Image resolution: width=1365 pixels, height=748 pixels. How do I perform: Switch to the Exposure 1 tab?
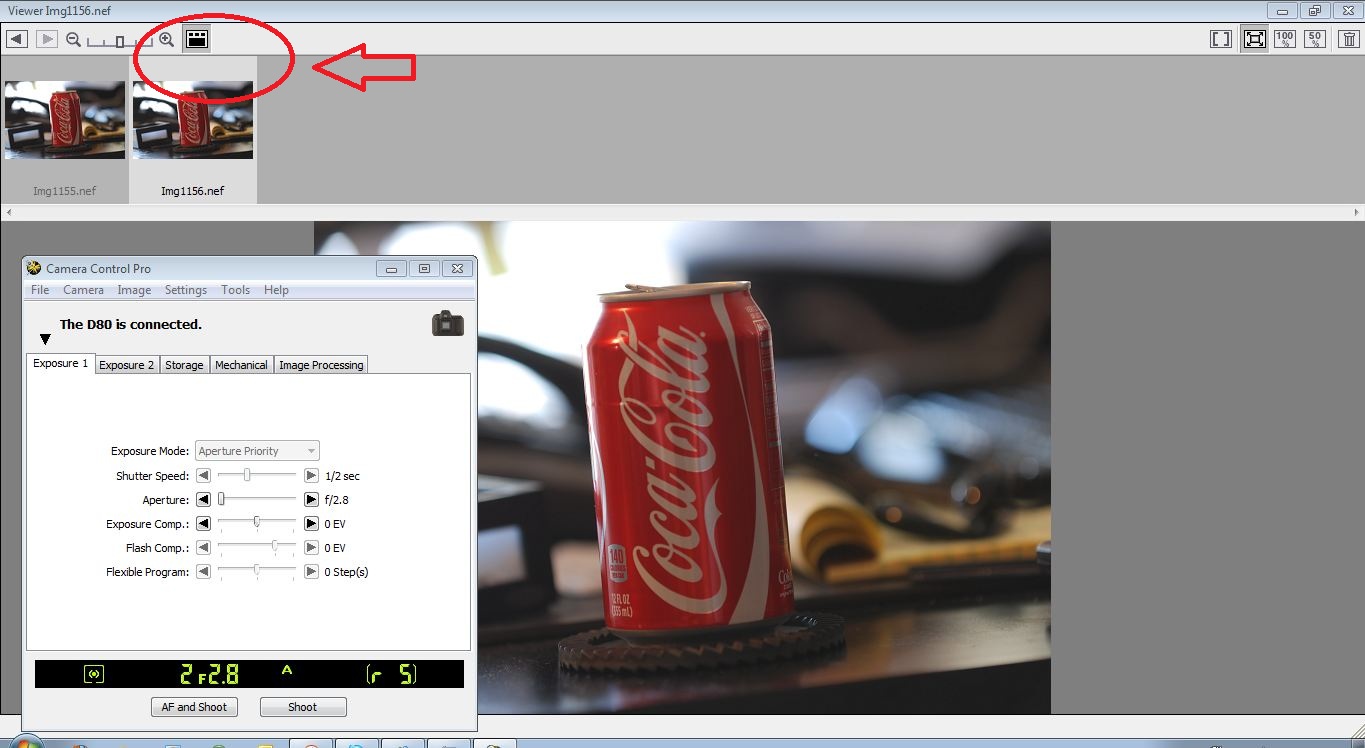point(60,363)
